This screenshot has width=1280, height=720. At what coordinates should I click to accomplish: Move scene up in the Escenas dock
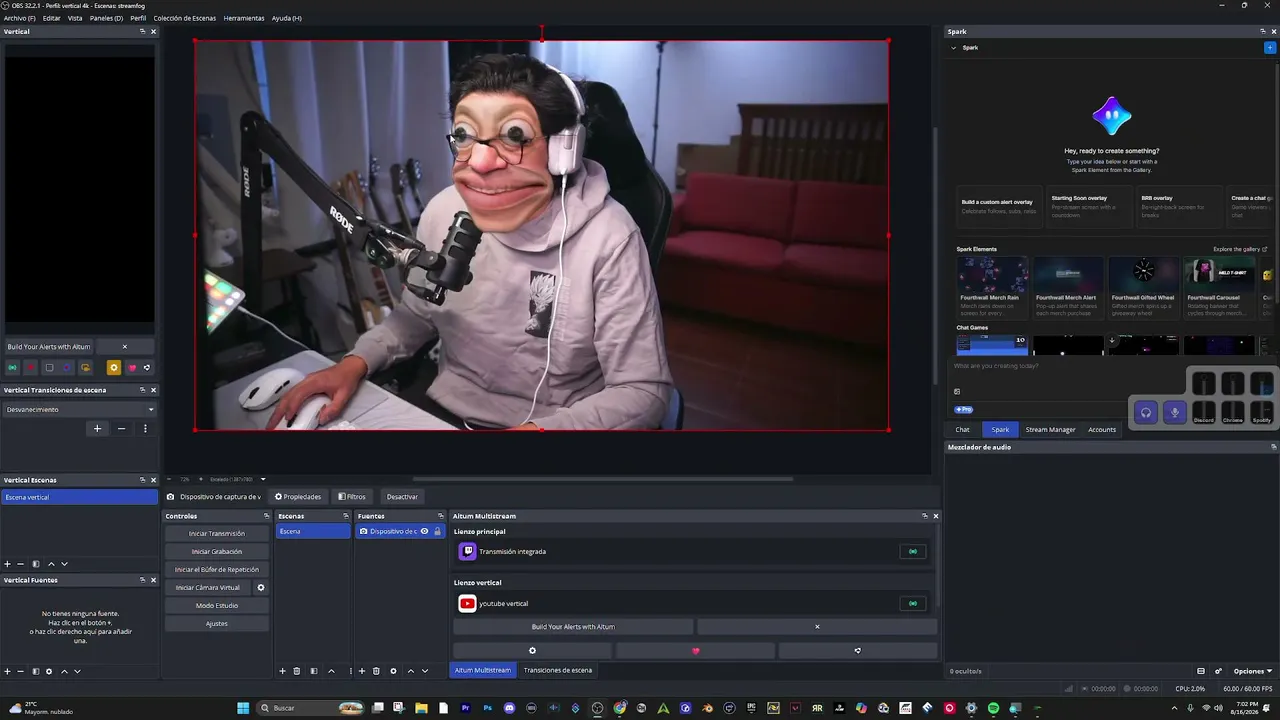click(x=331, y=671)
